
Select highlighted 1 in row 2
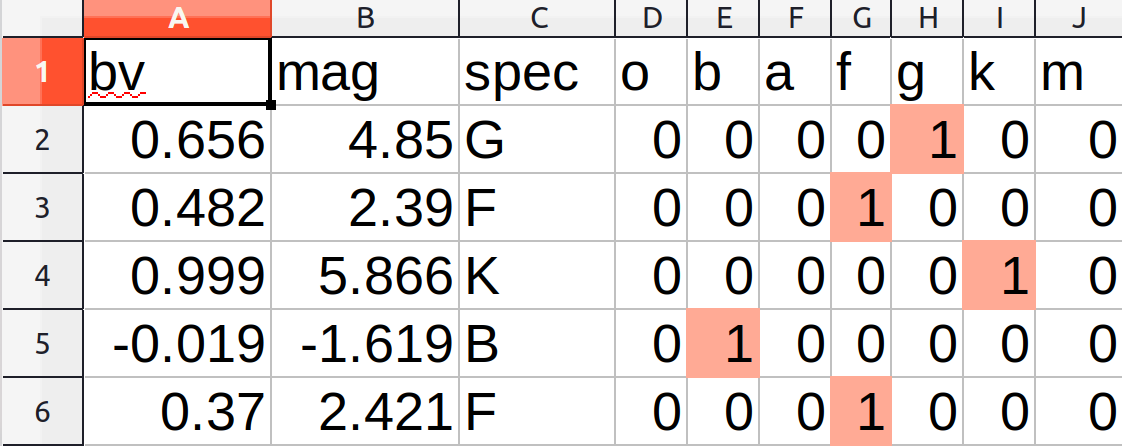(x=927, y=140)
